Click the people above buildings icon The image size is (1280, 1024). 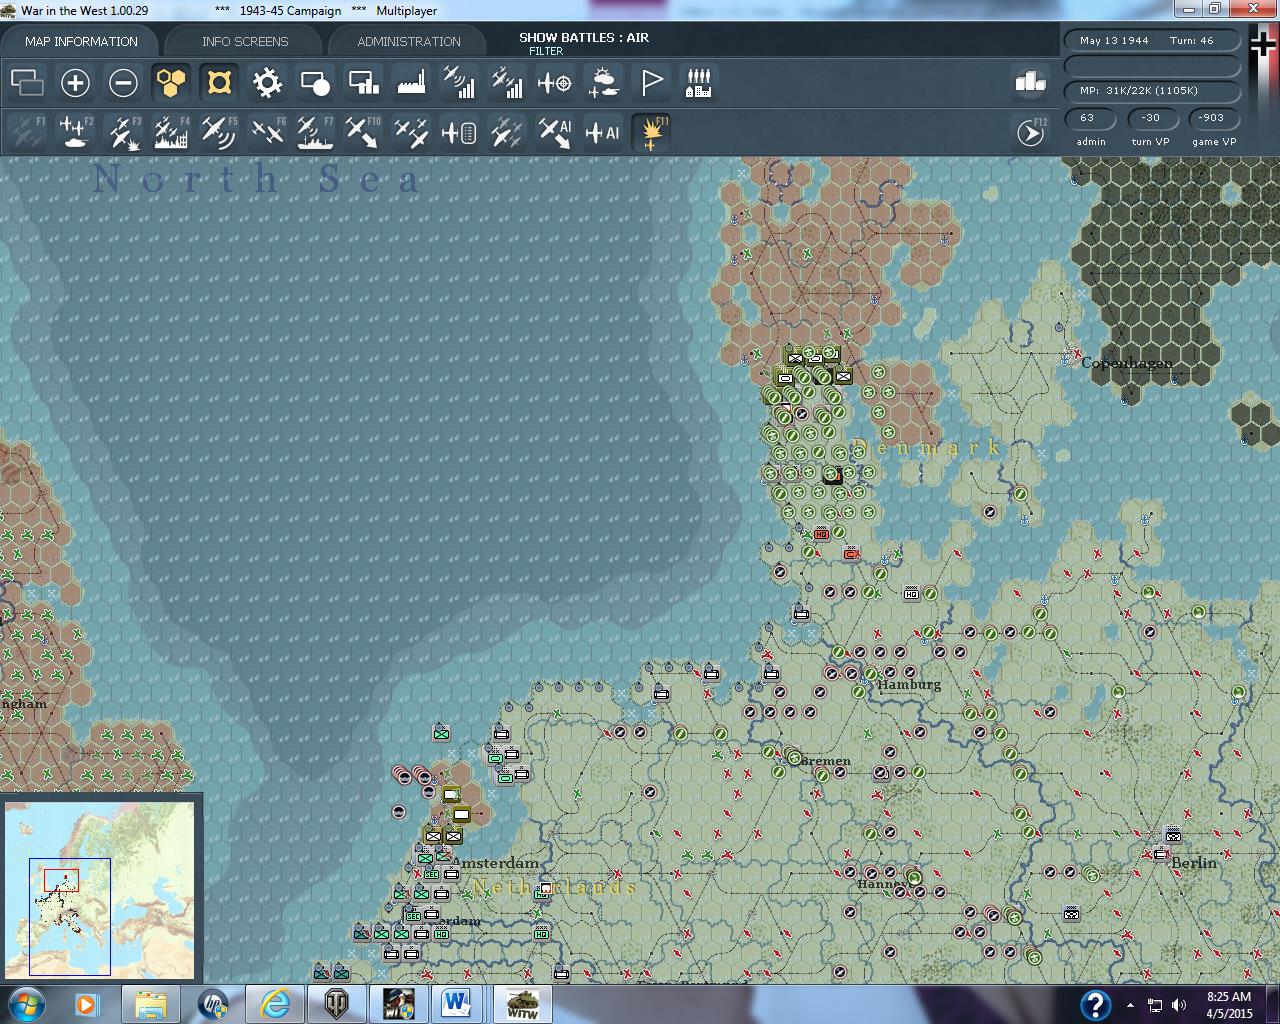[699, 82]
